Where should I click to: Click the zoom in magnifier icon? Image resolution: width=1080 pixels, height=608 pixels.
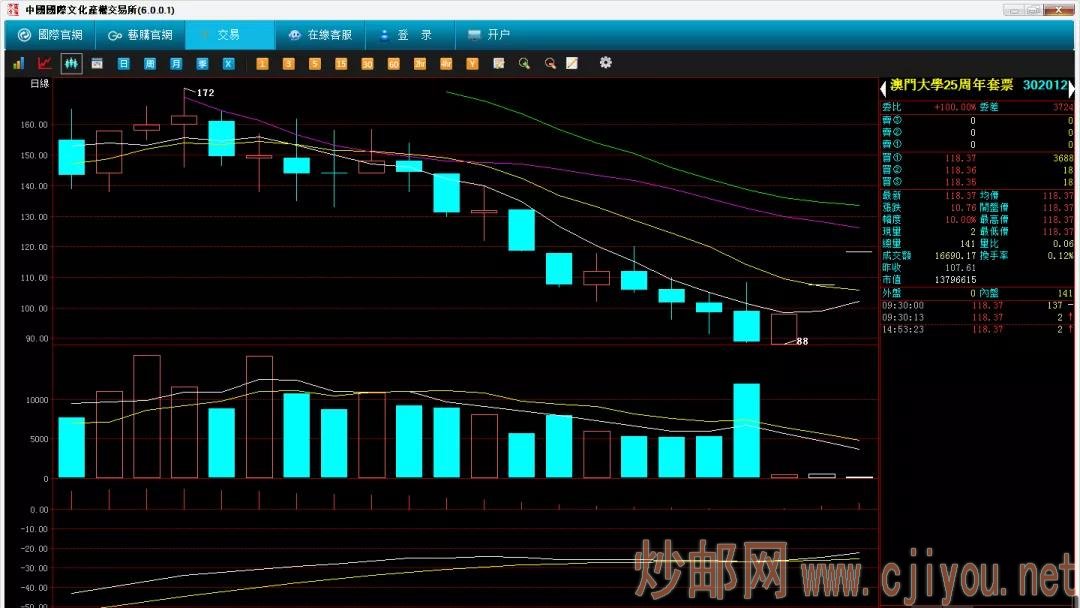(523, 64)
